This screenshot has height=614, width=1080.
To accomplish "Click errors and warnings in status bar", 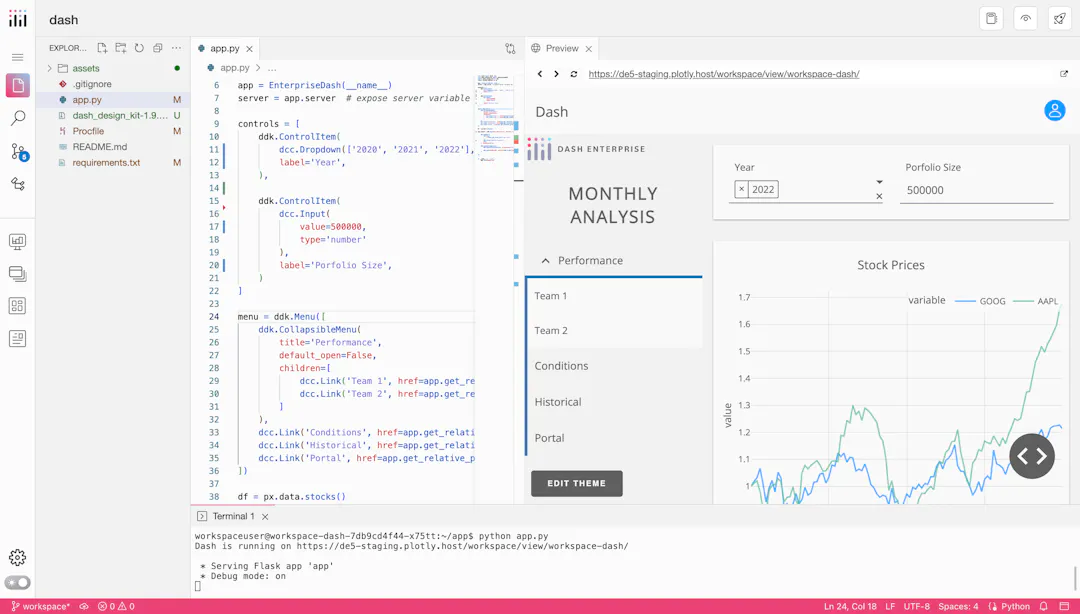I will click(x=116, y=606).
